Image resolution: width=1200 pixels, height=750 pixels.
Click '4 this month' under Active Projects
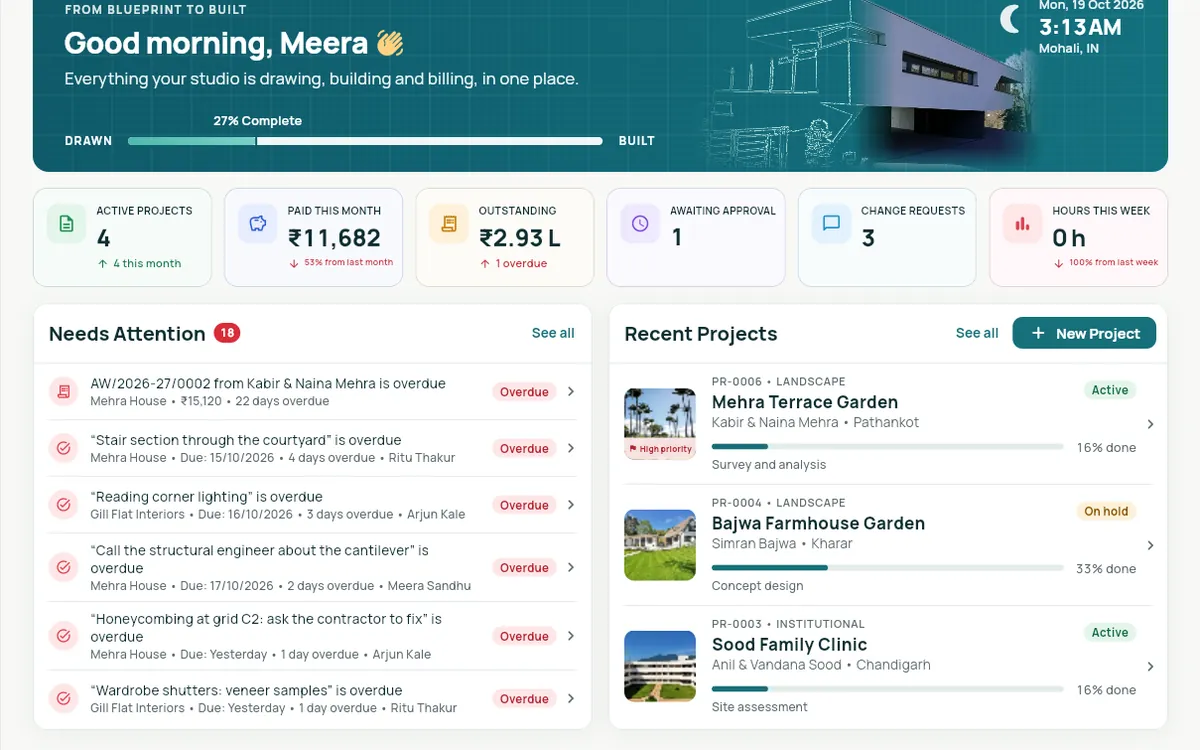pos(139,264)
